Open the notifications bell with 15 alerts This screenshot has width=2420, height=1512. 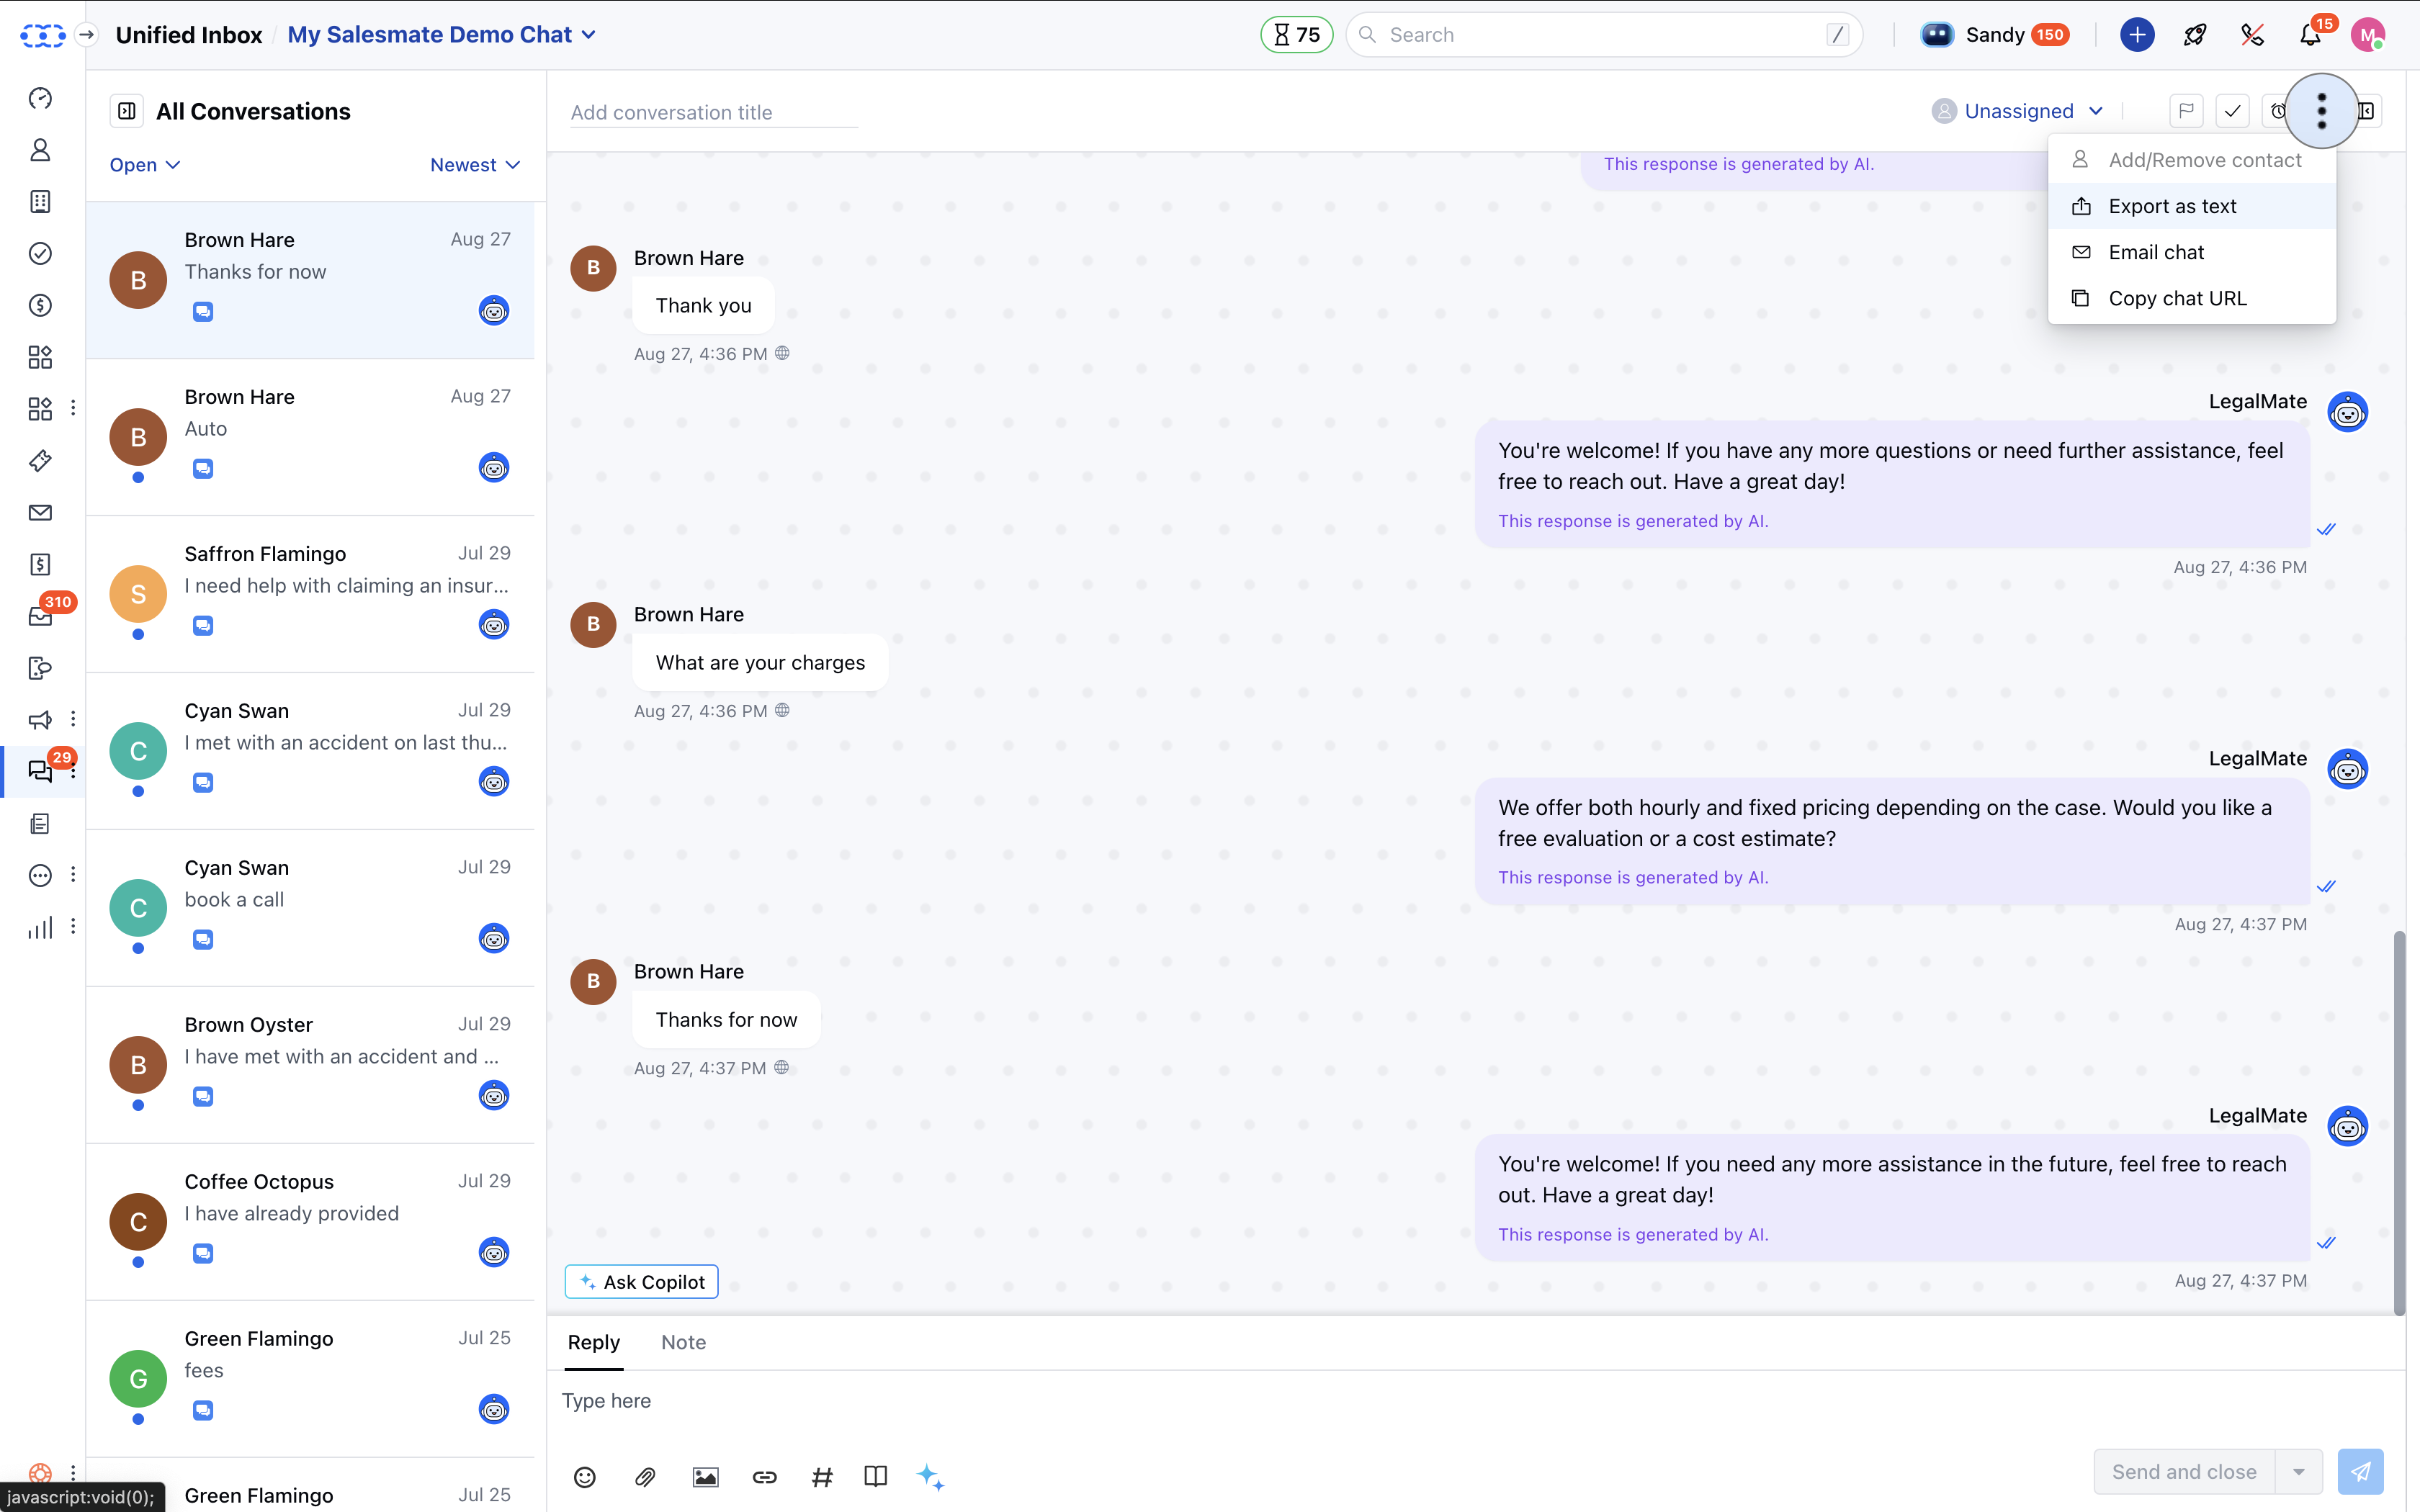[2310, 34]
